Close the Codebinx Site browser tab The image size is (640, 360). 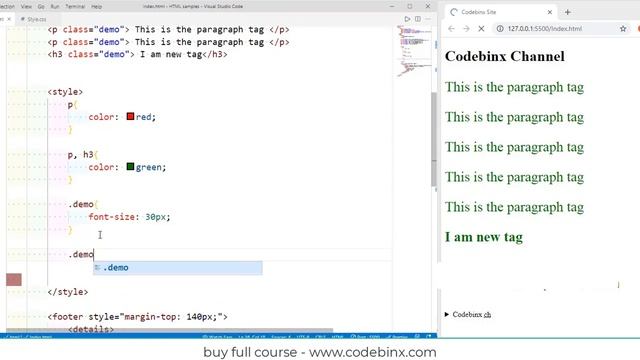pos(550,12)
